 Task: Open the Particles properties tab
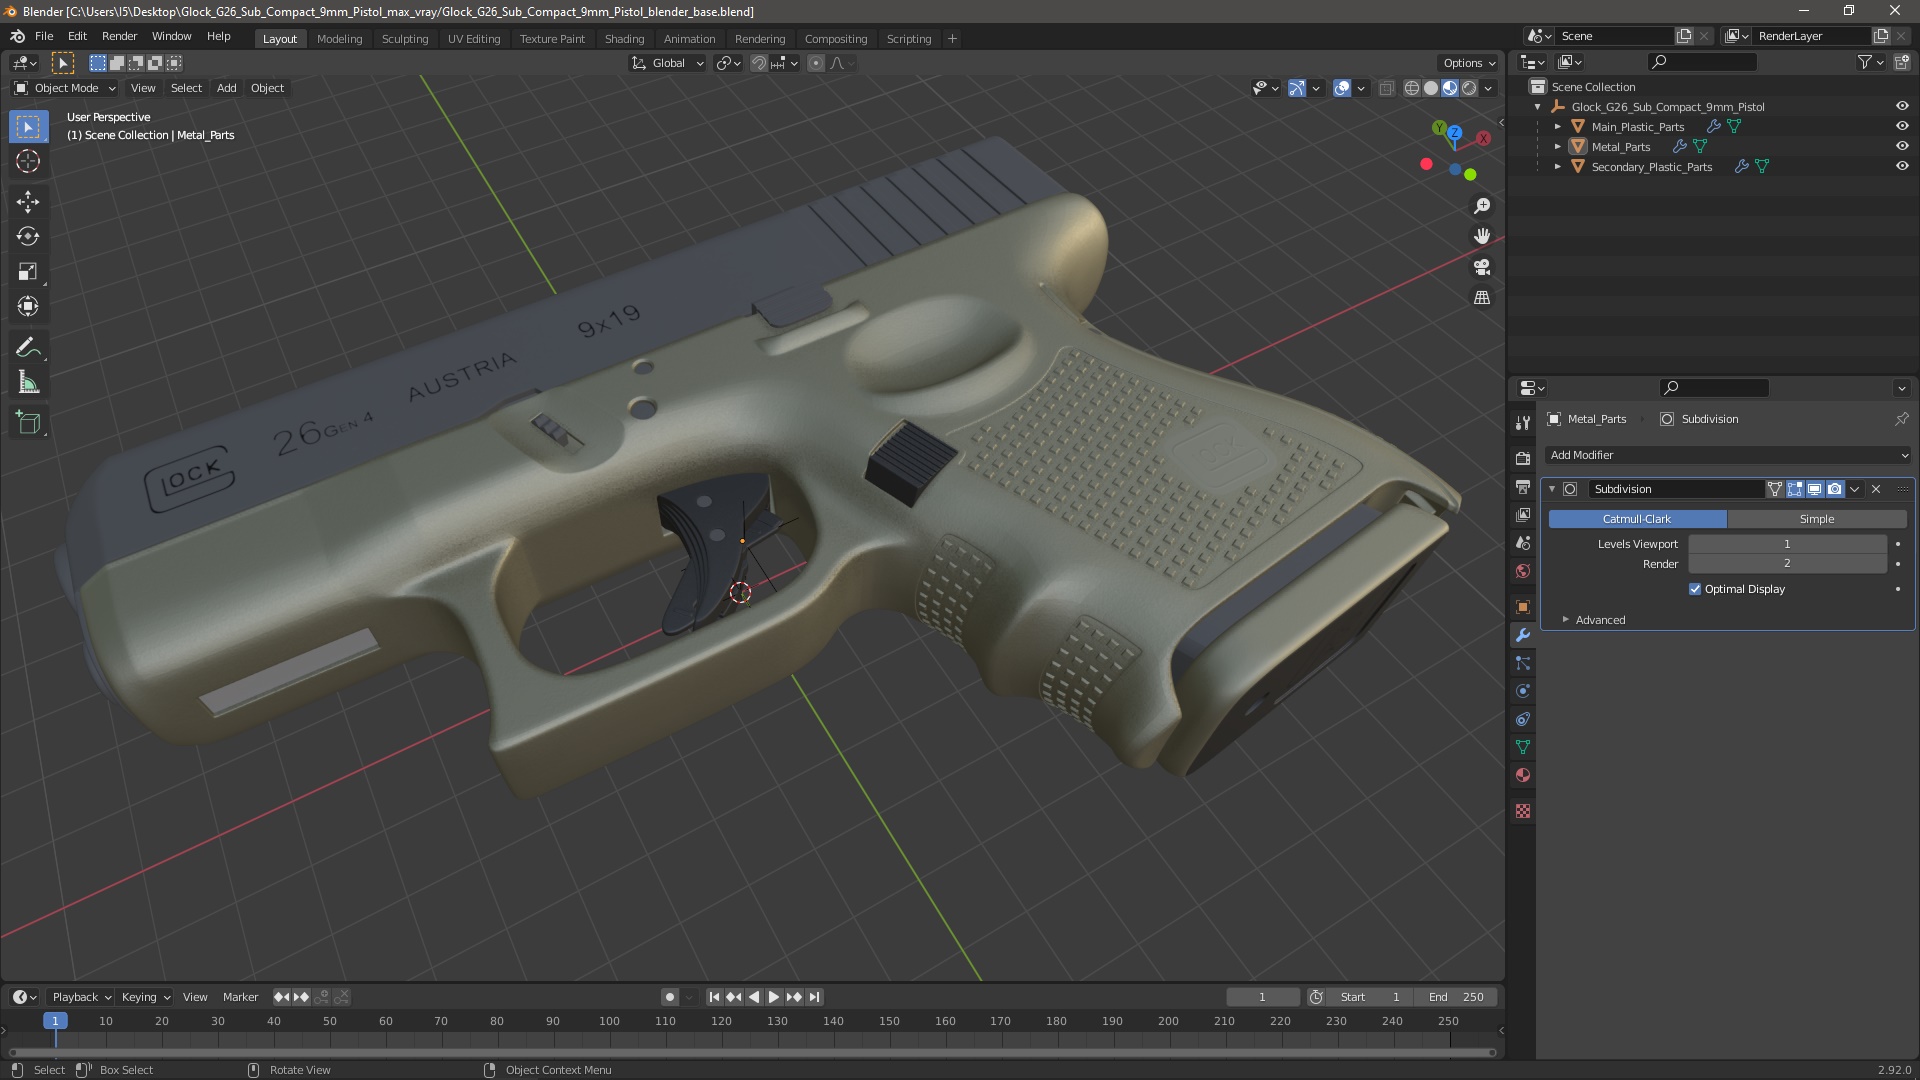tap(1523, 663)
